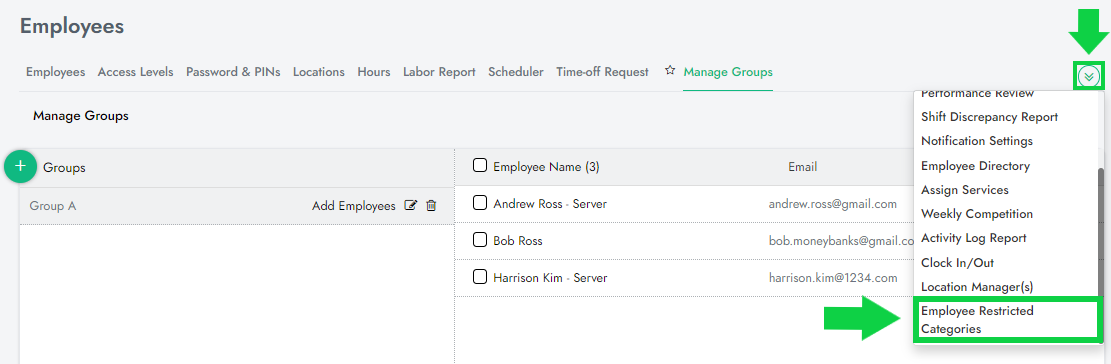Switch to the Access Levels tab
Viewport: 1111px width, 364px height.
[135, 72]
